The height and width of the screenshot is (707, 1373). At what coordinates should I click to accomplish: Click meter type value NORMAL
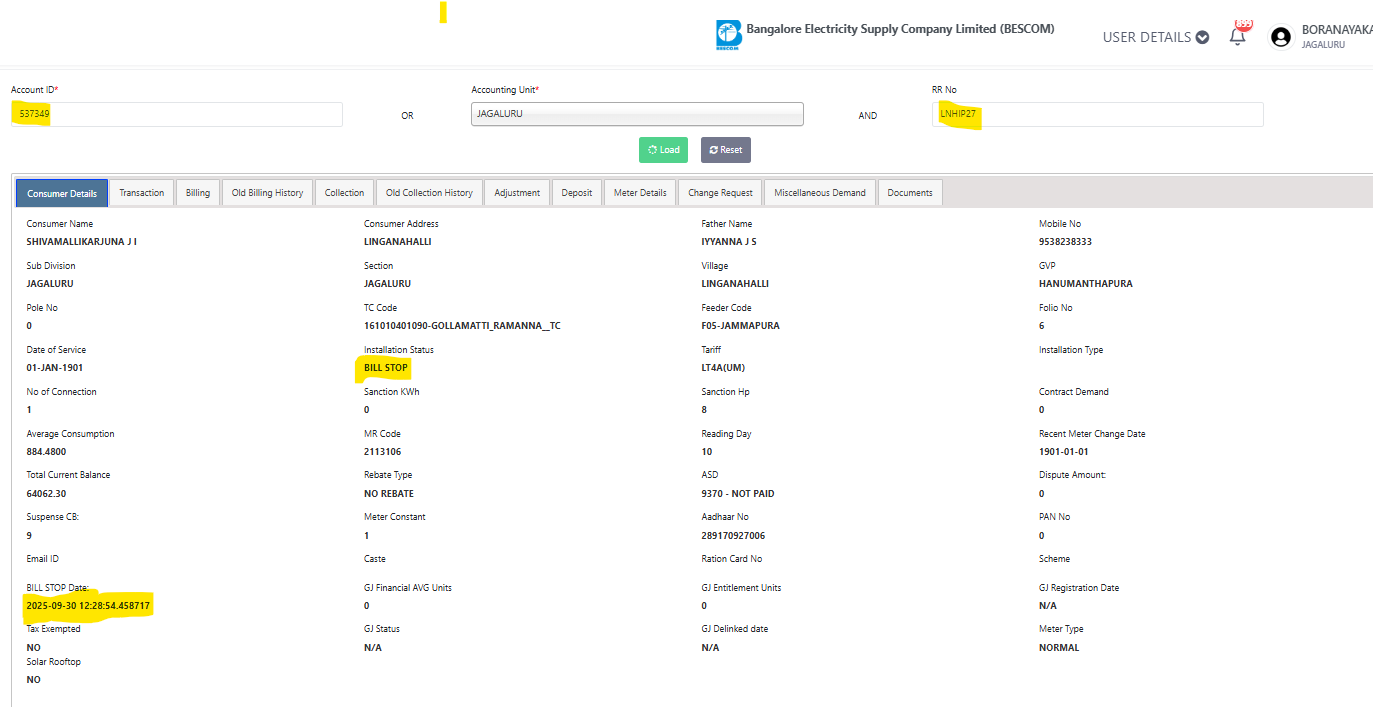(1059, 648)
